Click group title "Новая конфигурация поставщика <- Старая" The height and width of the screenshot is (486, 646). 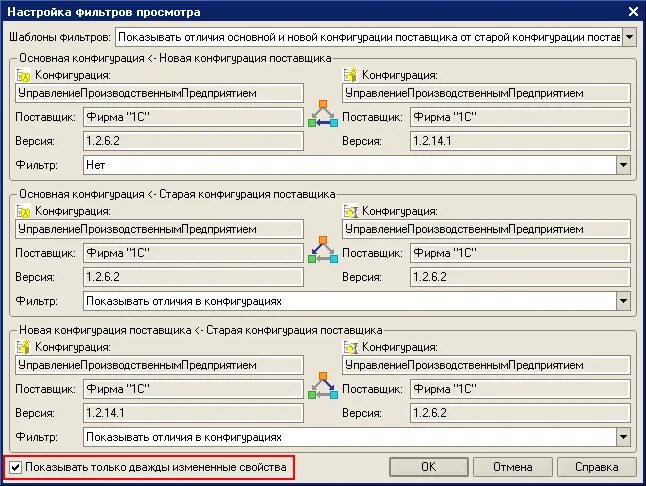[201, 330]
